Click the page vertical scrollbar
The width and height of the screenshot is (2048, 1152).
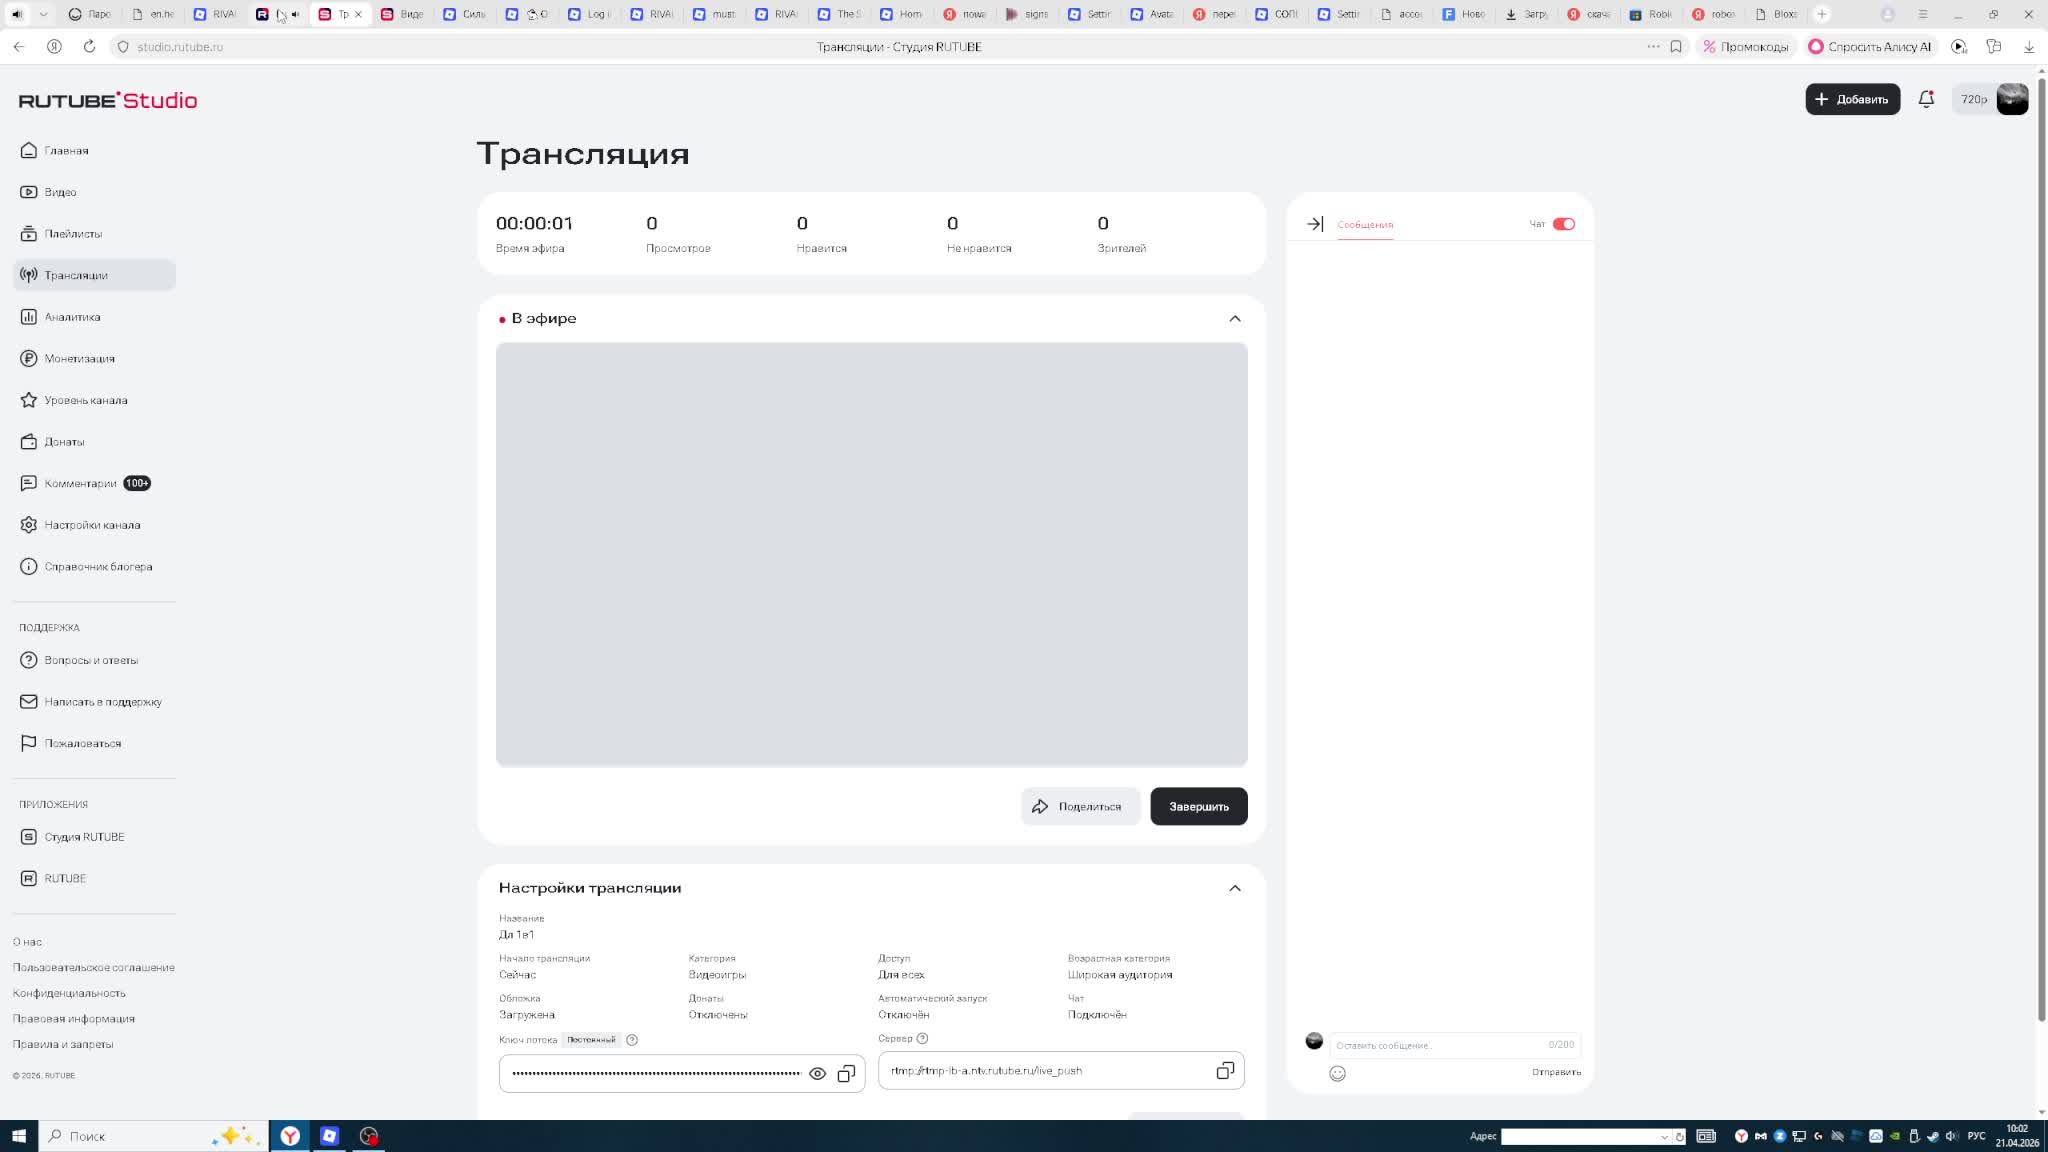(x=2041, y=550)
